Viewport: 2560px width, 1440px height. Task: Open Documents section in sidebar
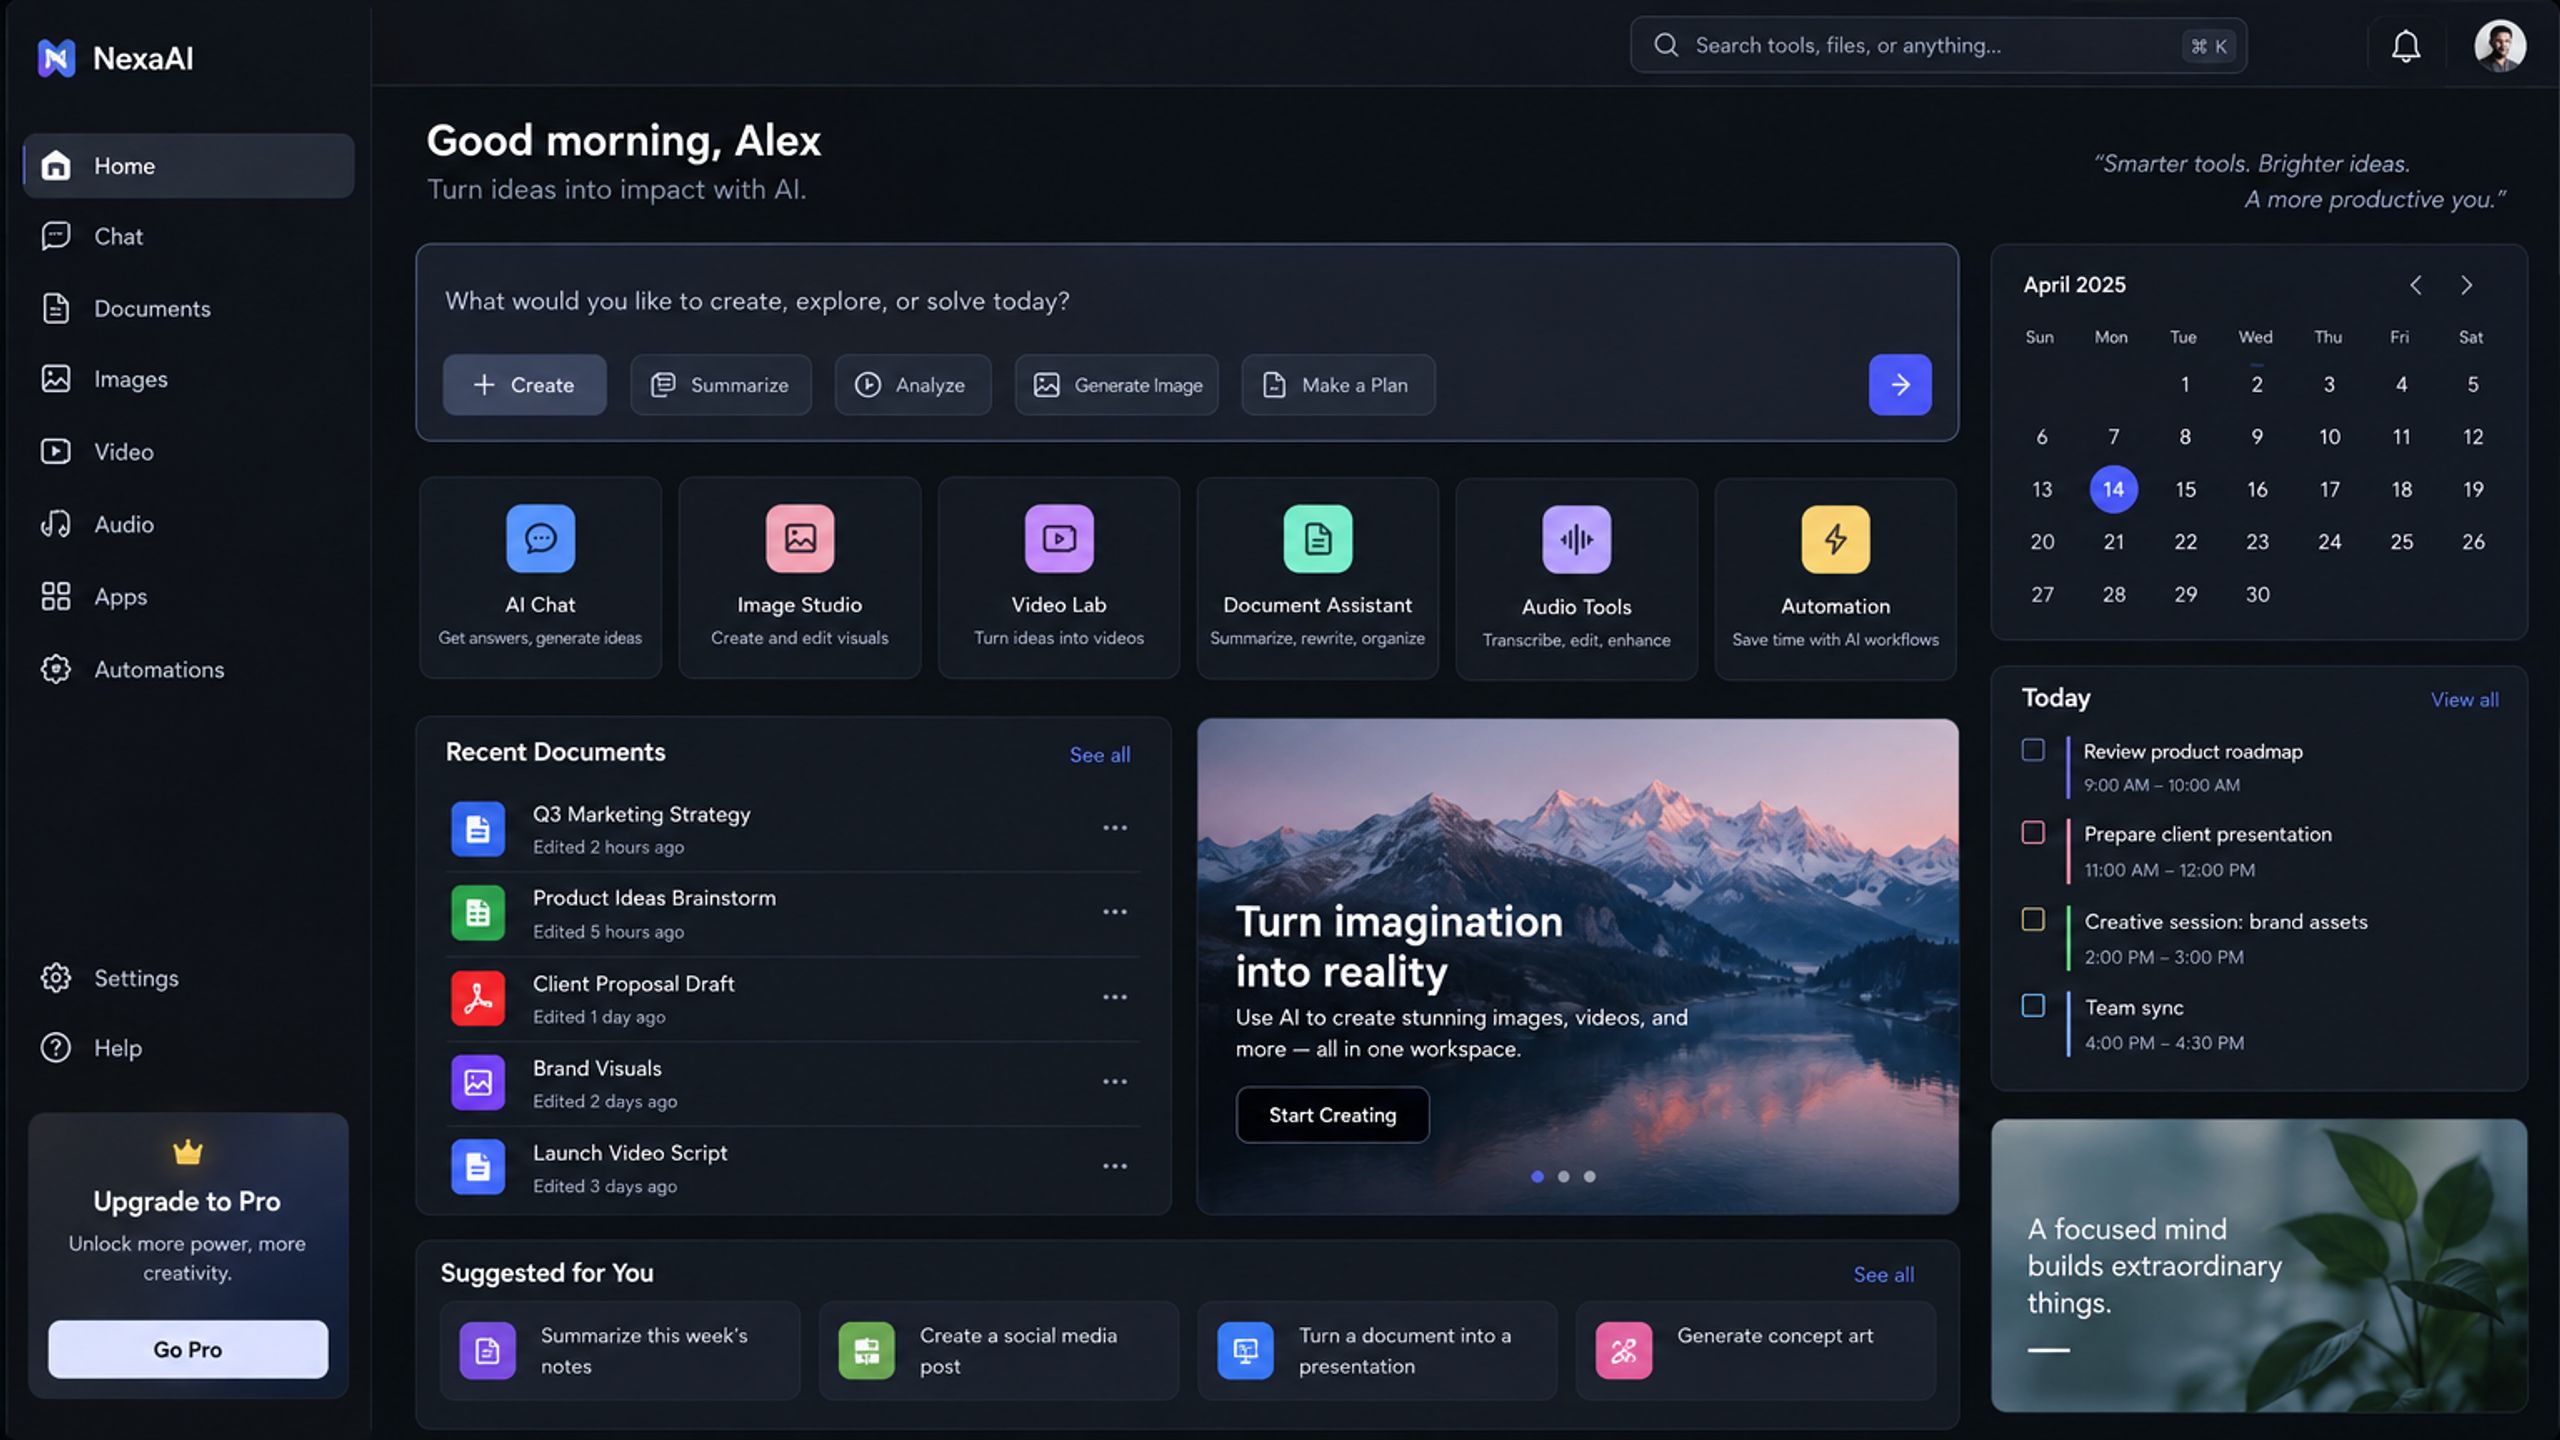point(188,308)
